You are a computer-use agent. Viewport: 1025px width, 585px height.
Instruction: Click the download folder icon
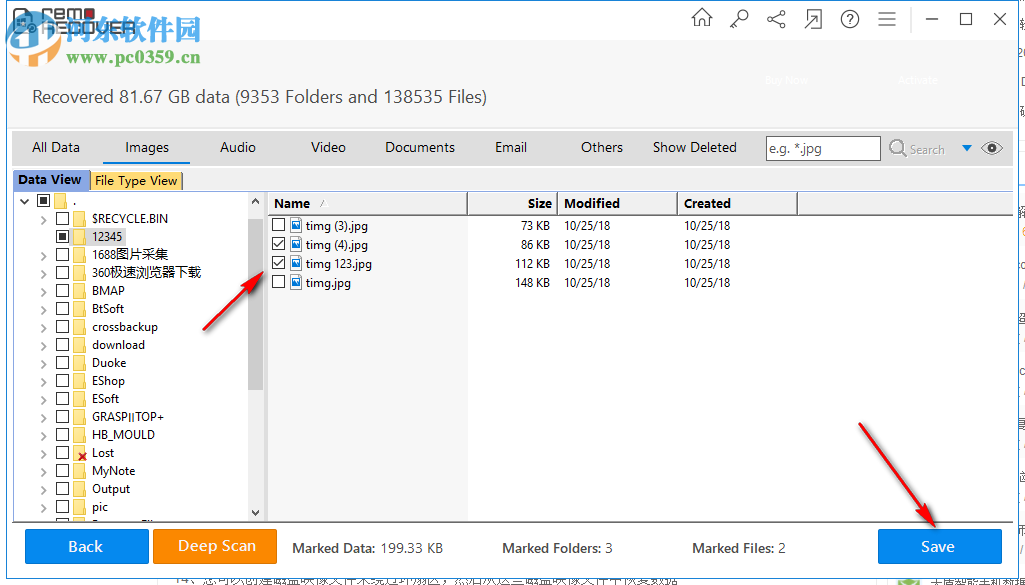80,344
